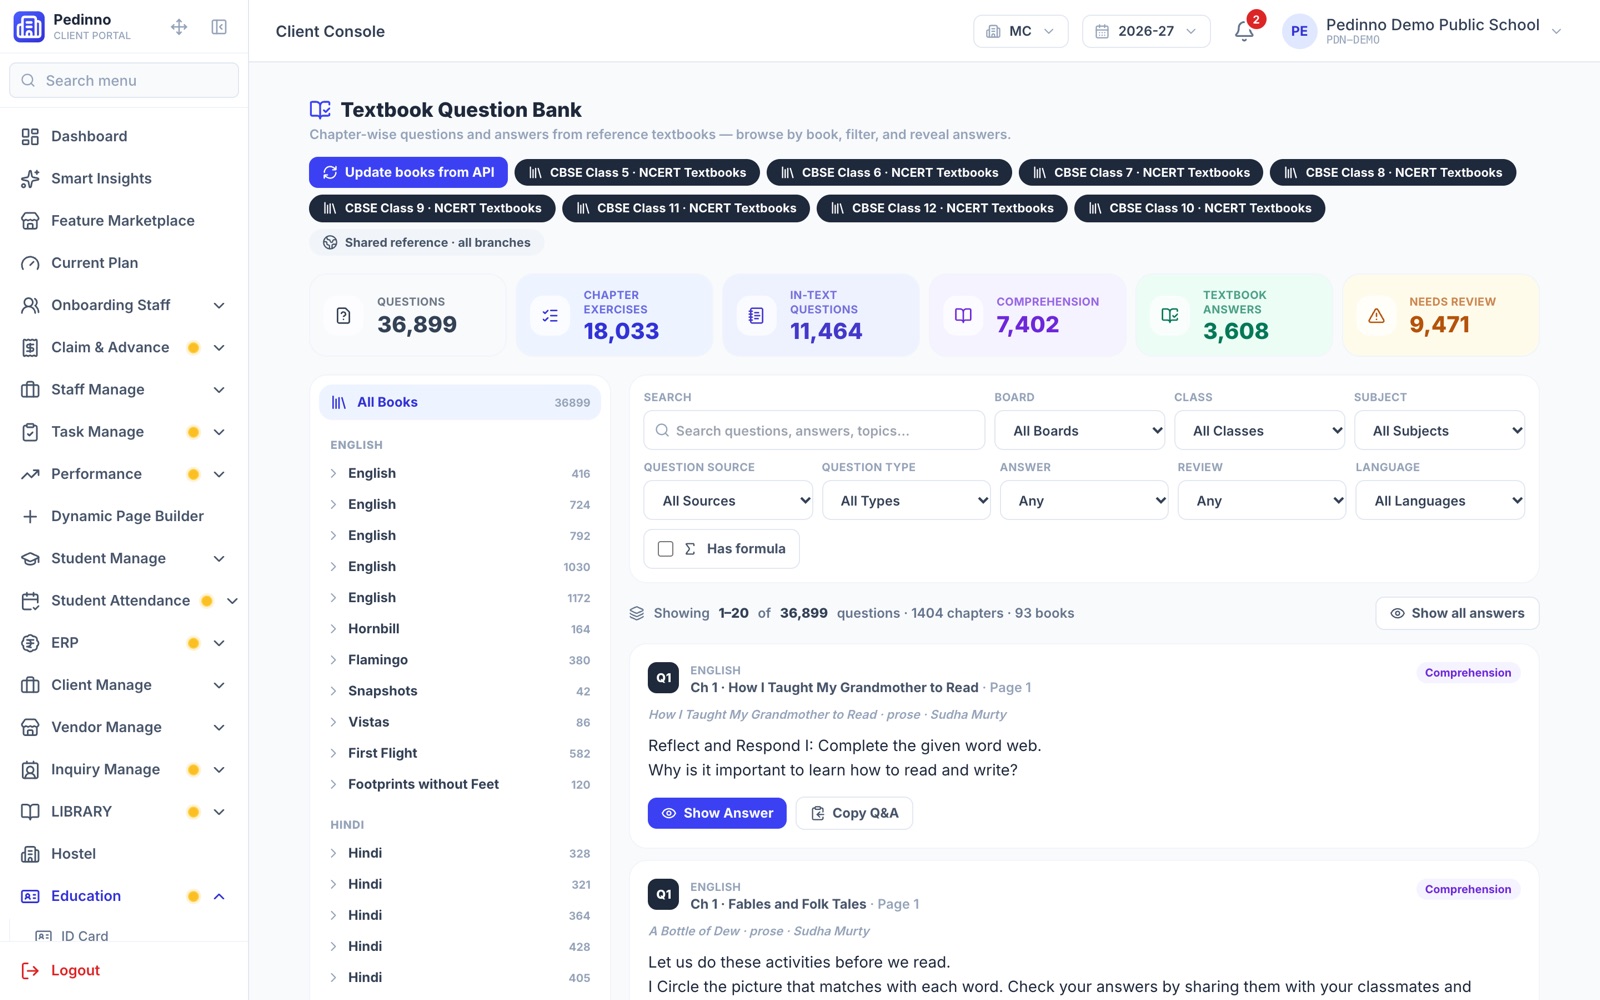Select All Books in the book list
This screenshot has width=1600, height=1000.
point(460,402)
